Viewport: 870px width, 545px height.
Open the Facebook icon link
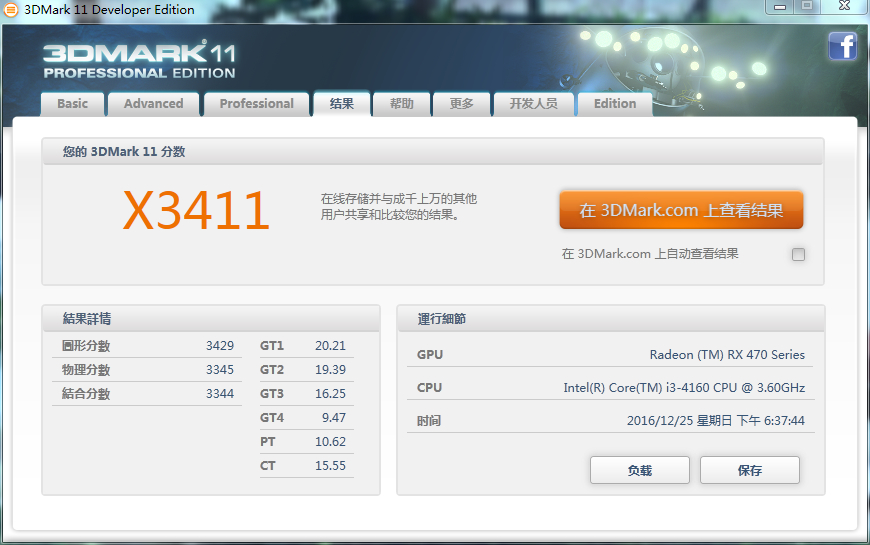click(x=842, y=46)
